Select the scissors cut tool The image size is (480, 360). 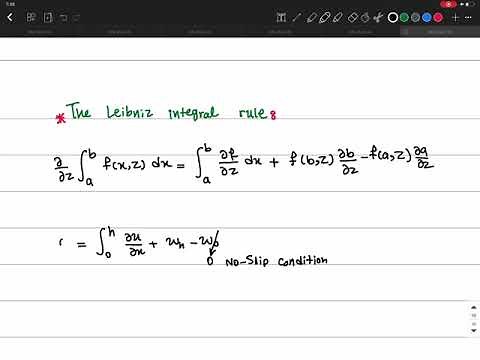coord(378,17)
